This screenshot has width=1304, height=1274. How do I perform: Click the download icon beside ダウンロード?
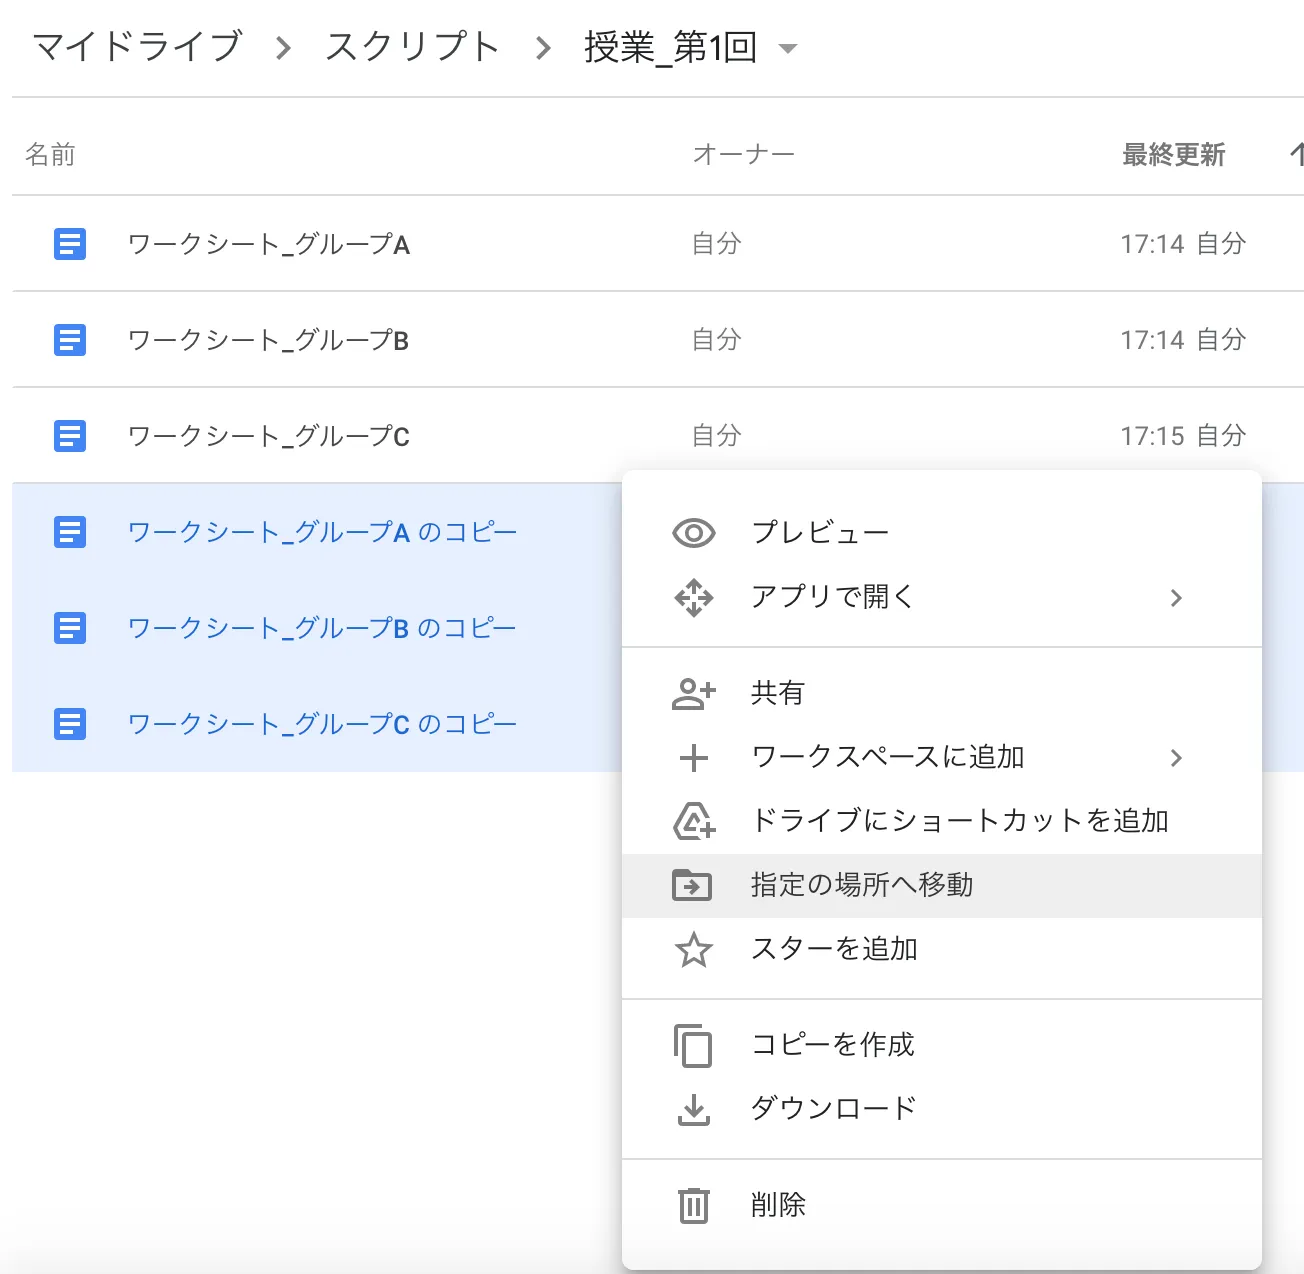coord(693,1109)
